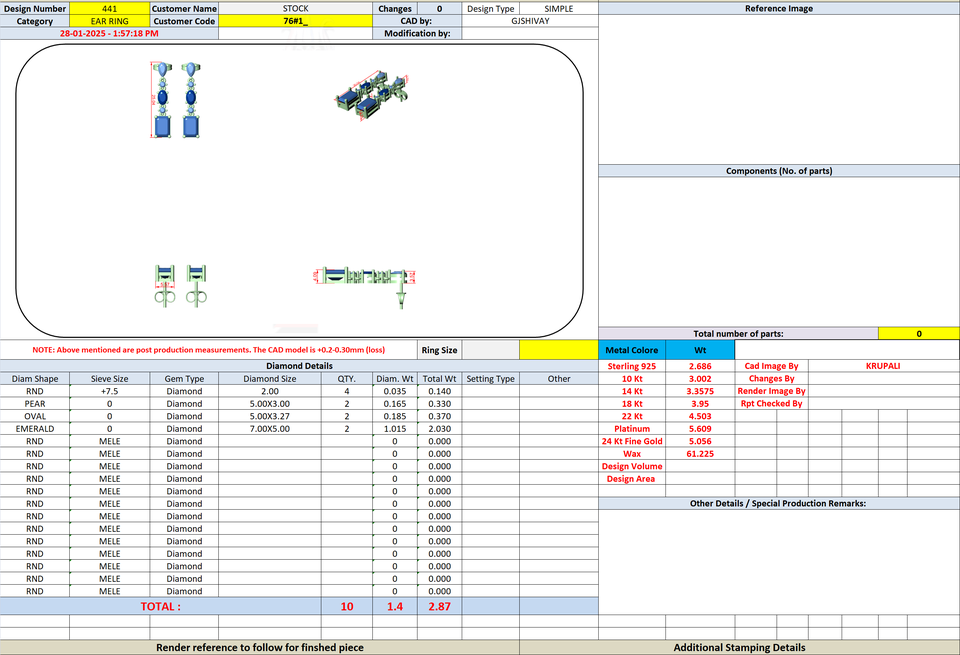This screenshot has width=960, height=655.
Task: Select the PEAR diamond size 5.00X3.00
Action: pyautogui.click(x=269, y=403)
